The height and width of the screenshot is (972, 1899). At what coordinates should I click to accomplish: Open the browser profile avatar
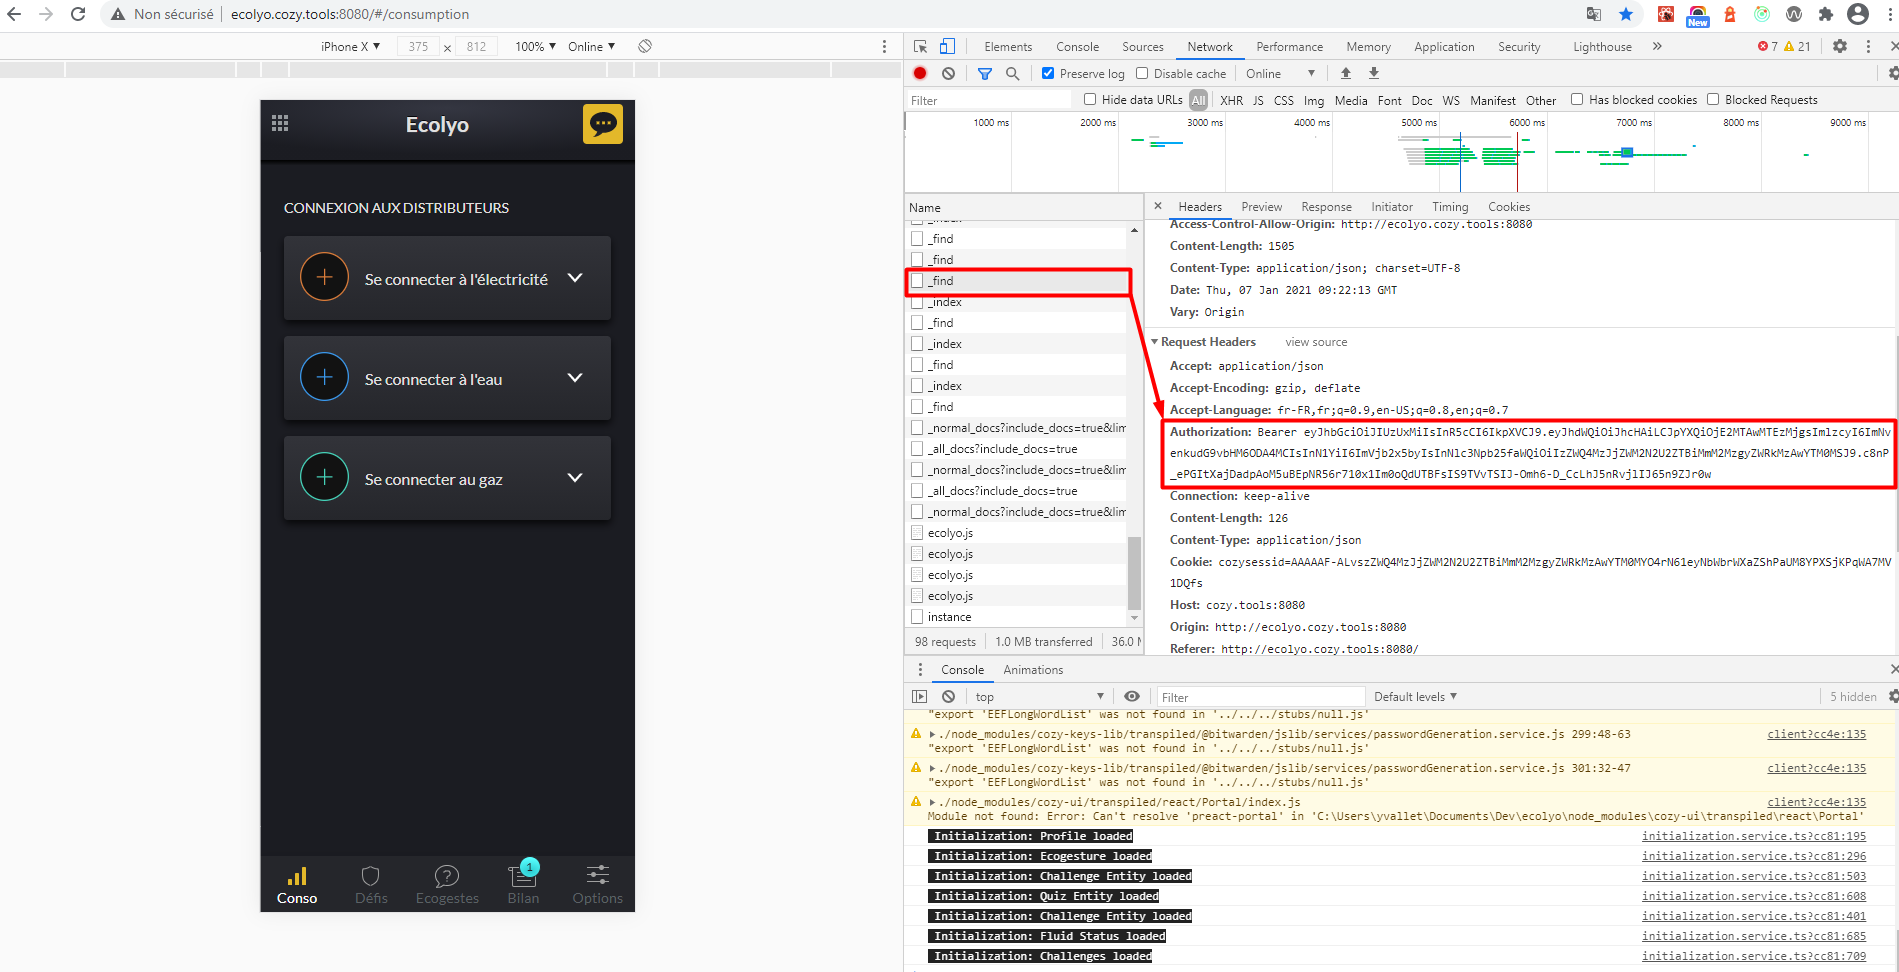[1858, 14]
